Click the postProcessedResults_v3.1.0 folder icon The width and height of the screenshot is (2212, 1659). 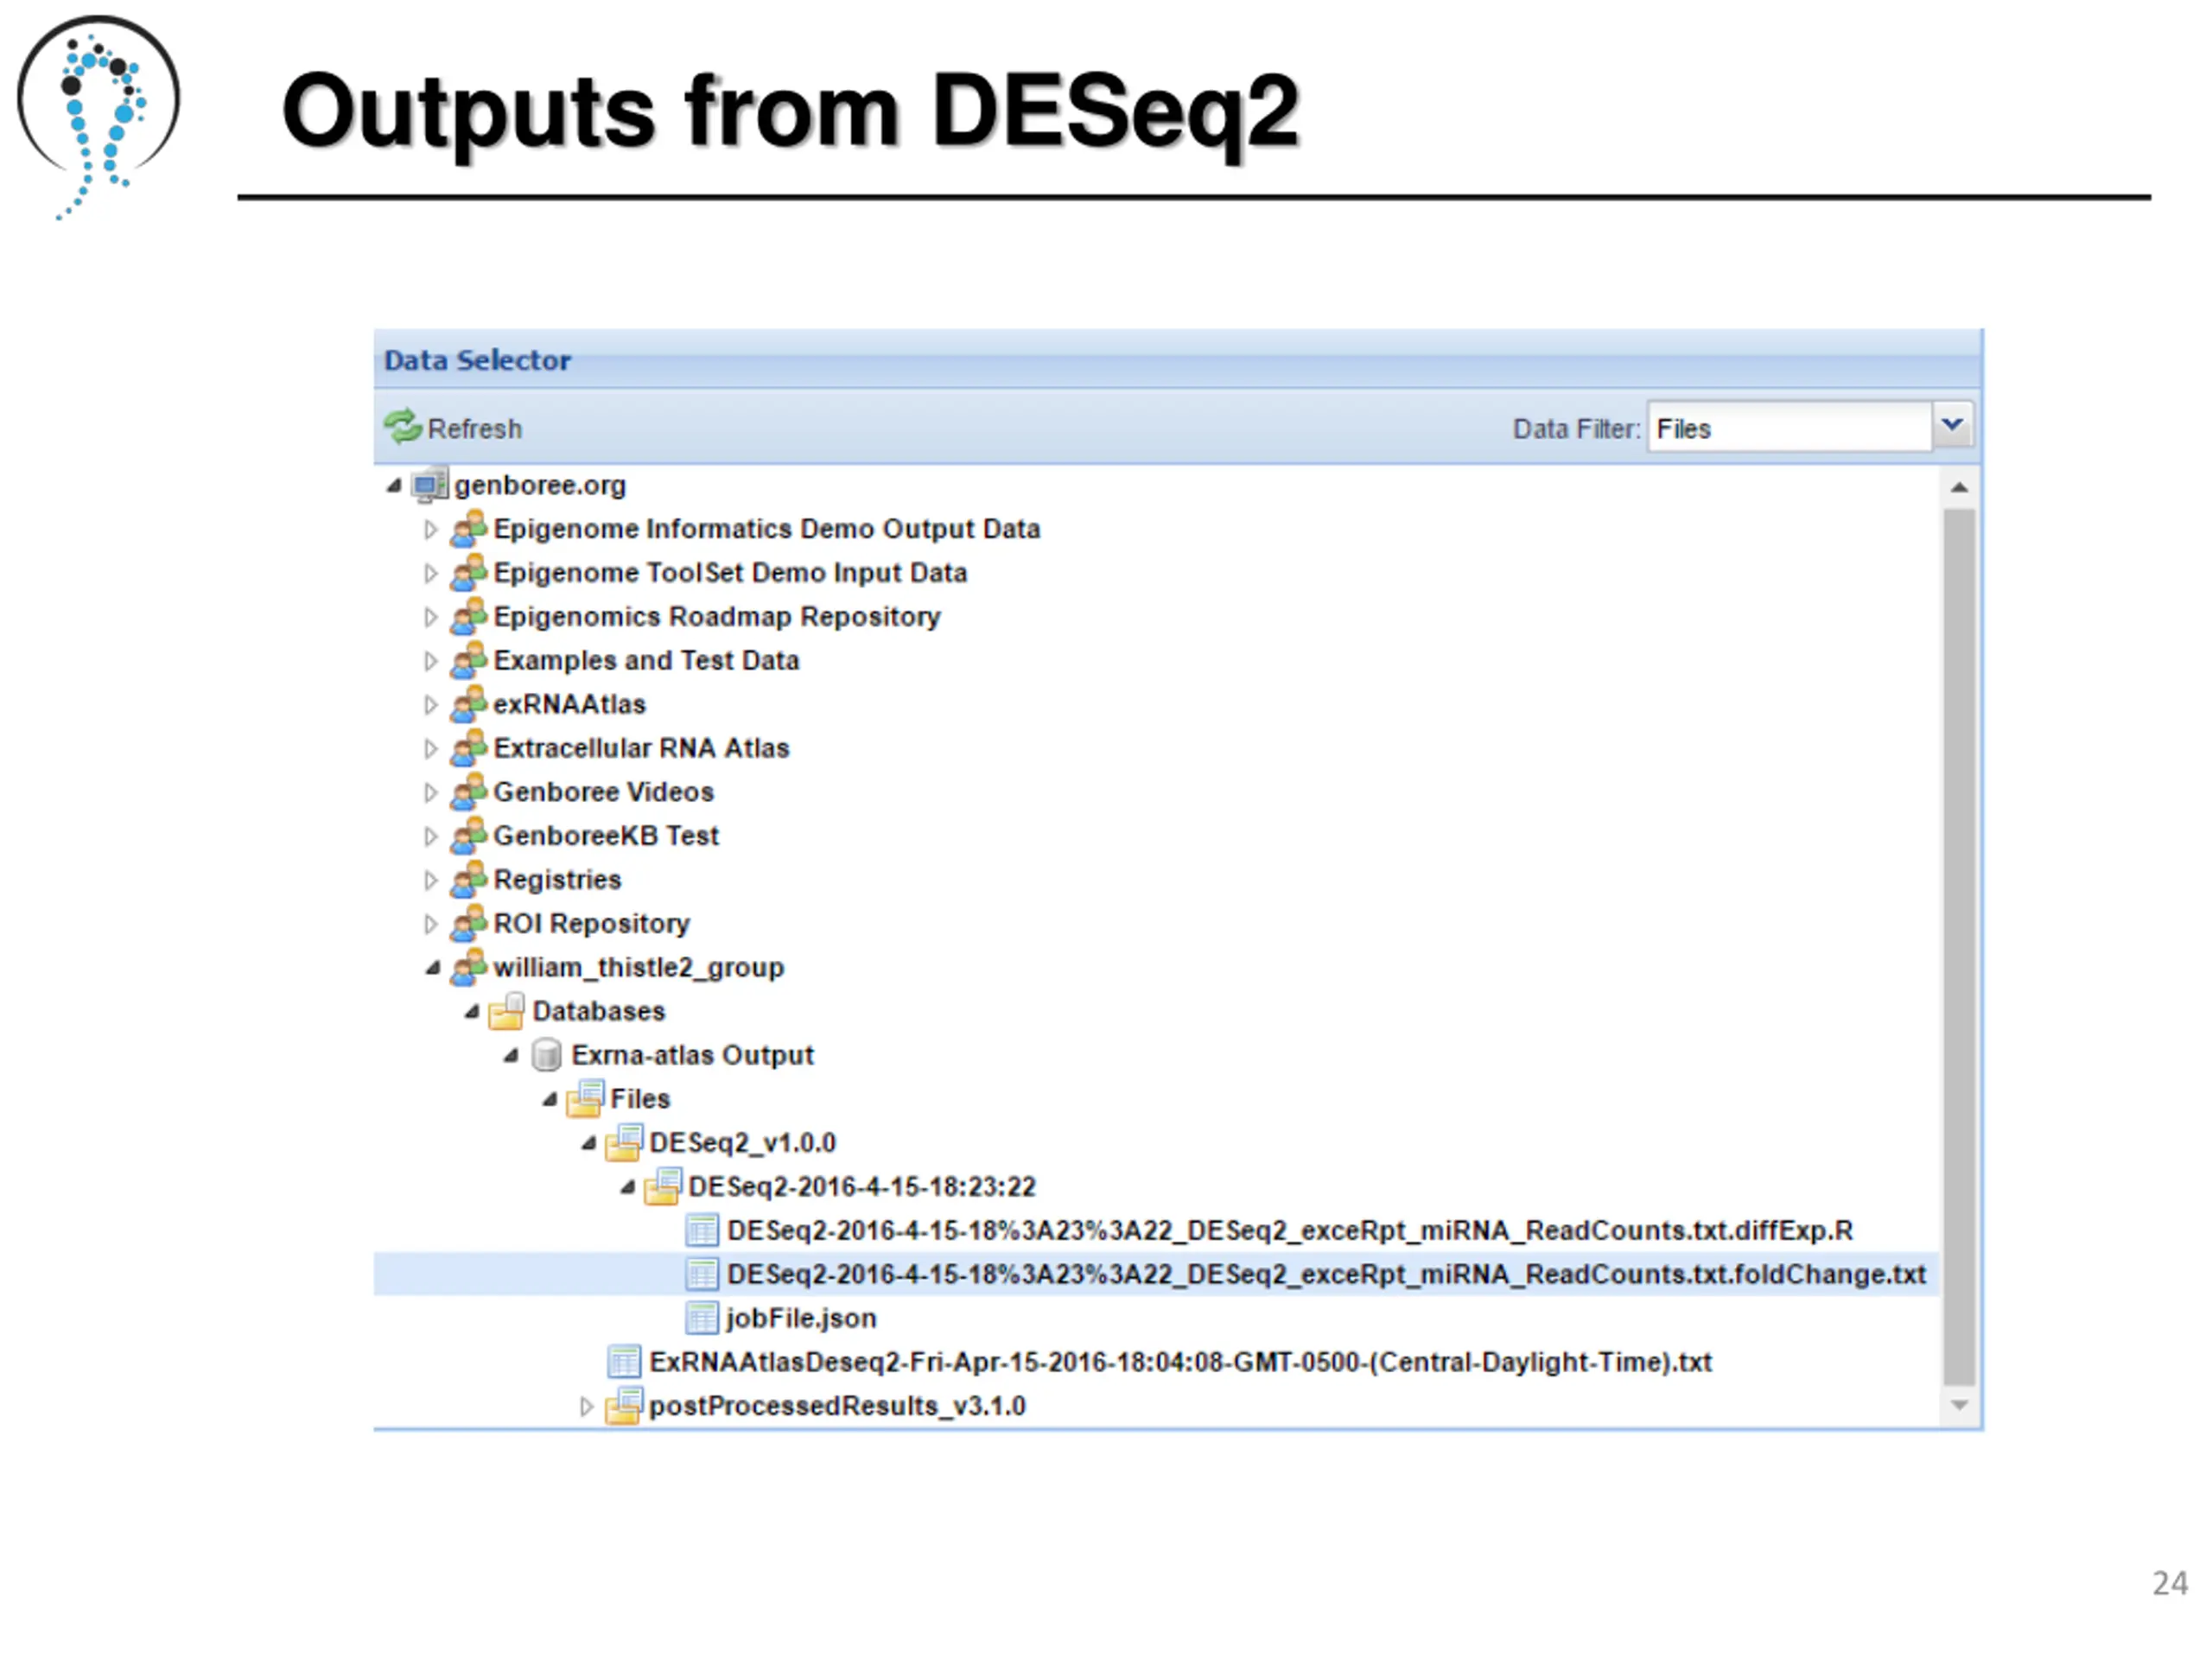click(x=624, y=1406)
